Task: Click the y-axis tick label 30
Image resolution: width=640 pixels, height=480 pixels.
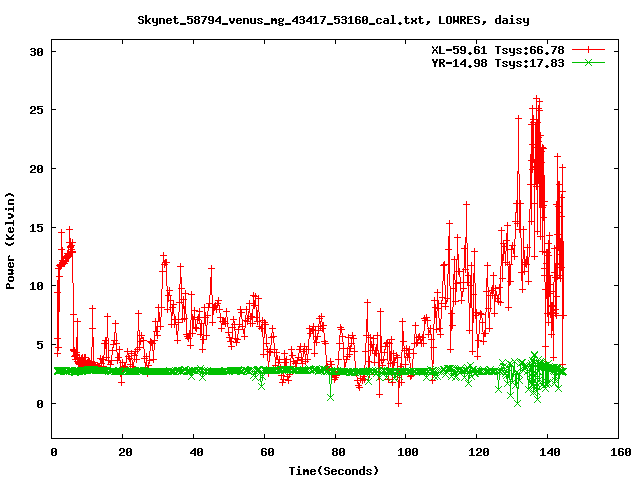Action: (36, 52)
